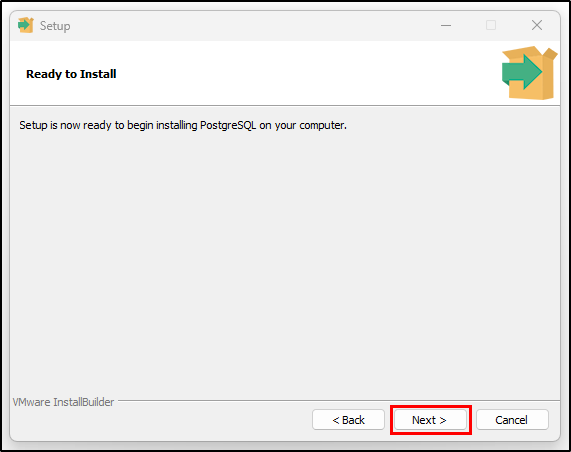The image size is (571, 452).
Task: Go back using the < Back button
Action: point(348,420)
